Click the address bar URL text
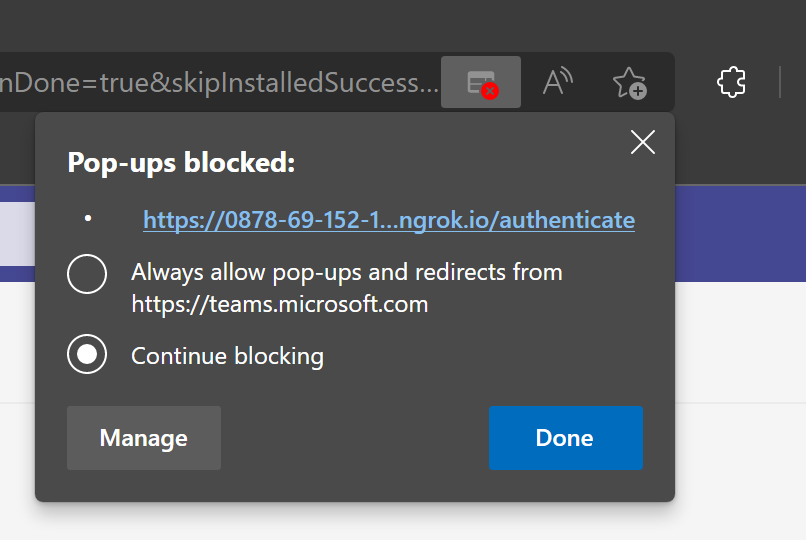Screen dimensions: 806x540 pyautogui.click(x=218, y=82)
